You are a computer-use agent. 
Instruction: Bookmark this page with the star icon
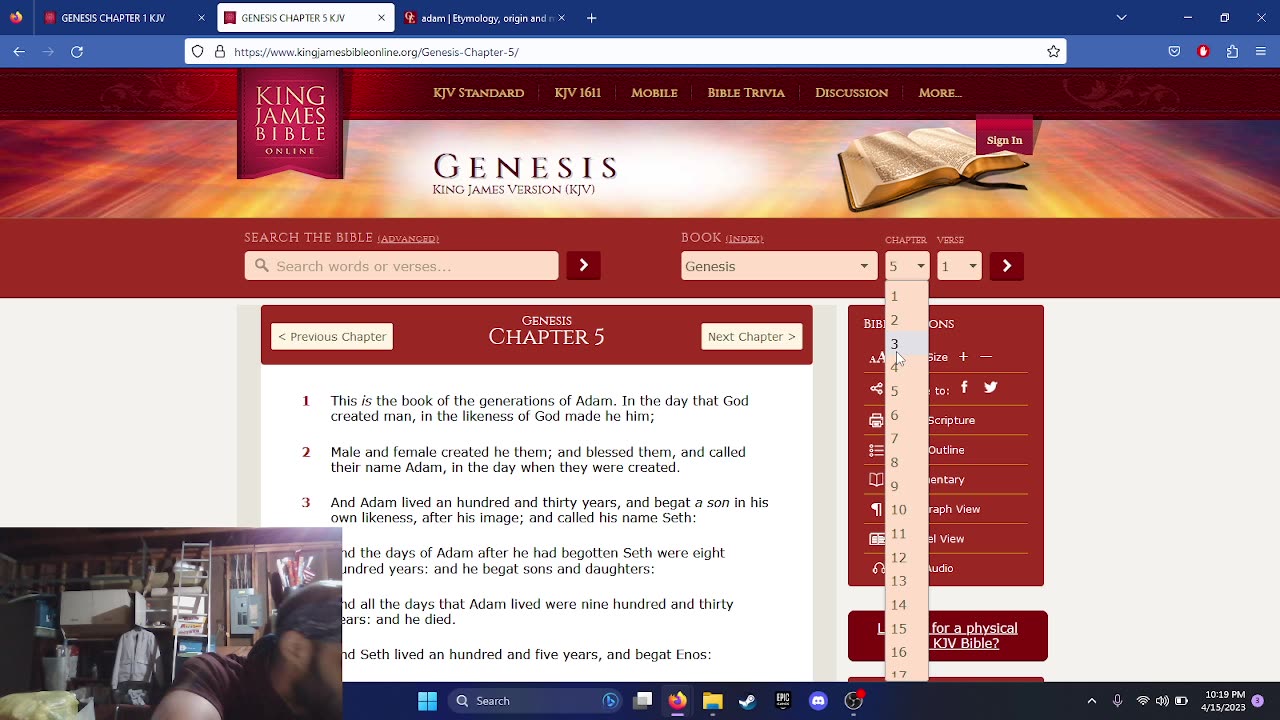click(1053, 51)
